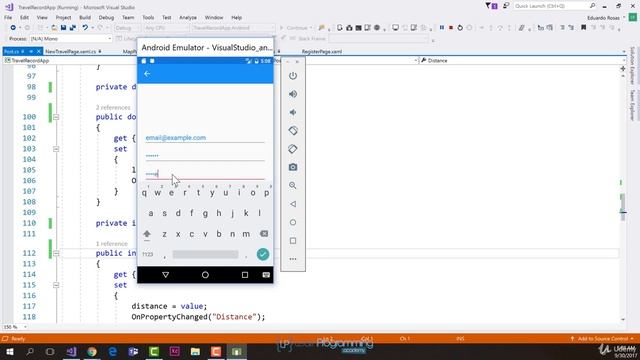Click the red Stop Debugging button

point(451,28)
